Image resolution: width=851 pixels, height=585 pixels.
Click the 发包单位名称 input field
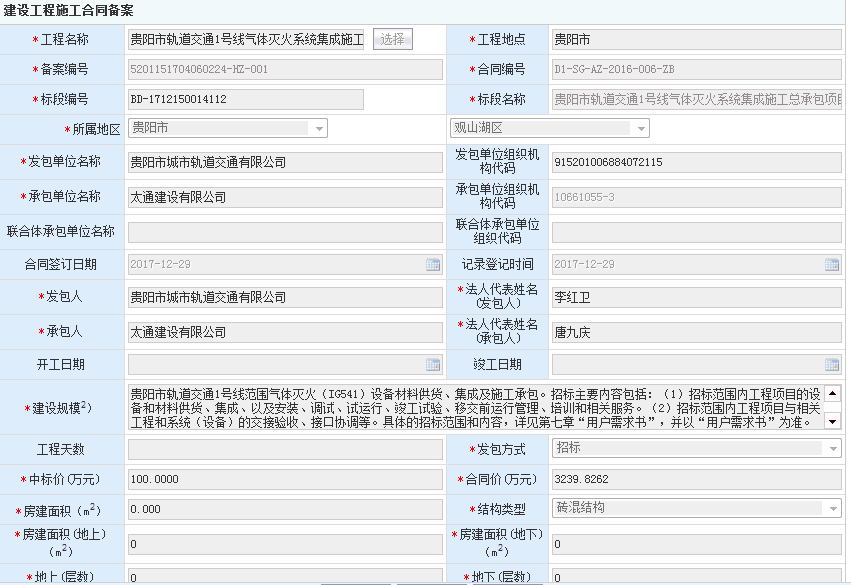click(x=284, y=162)
